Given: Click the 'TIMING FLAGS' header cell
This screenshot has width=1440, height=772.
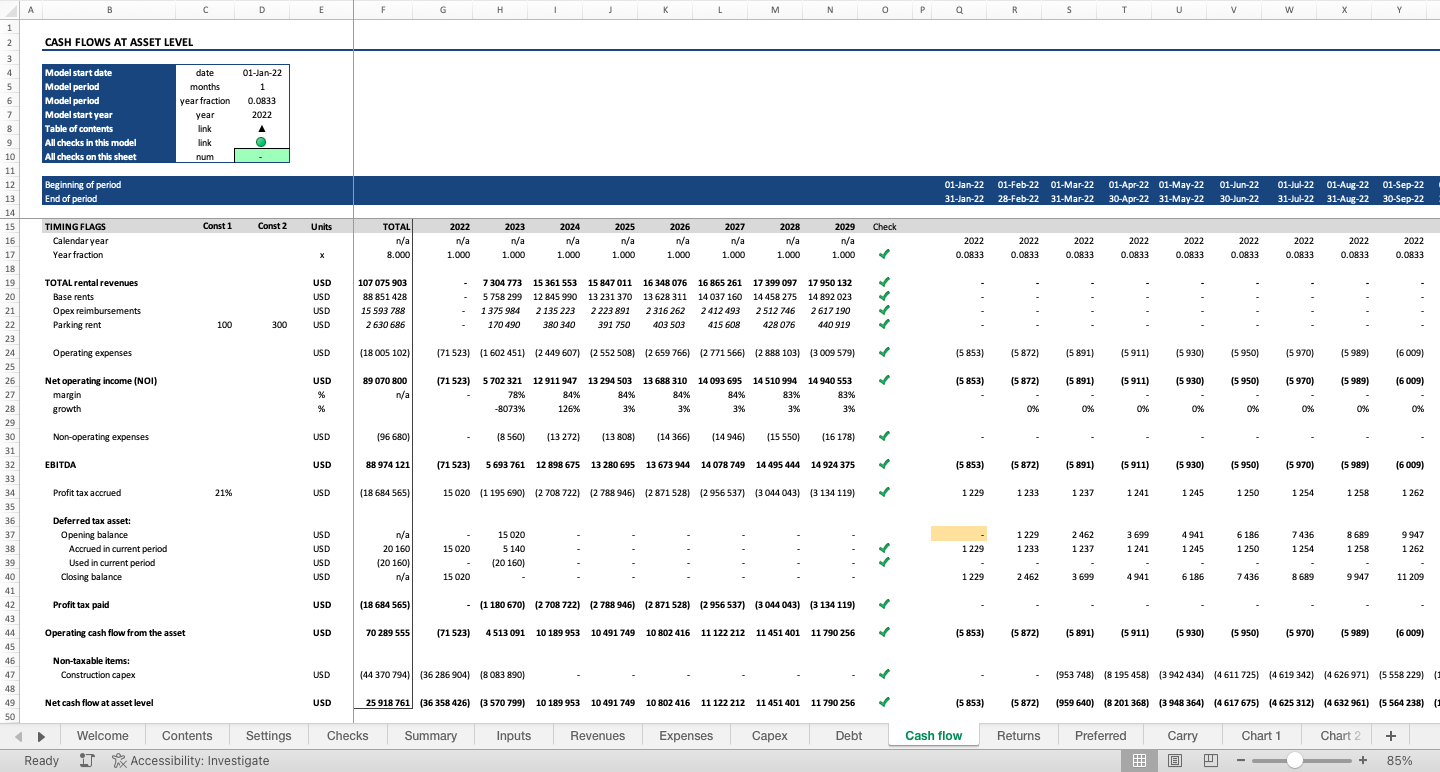Looking at the screenshot, I should [x=75, y=227].
